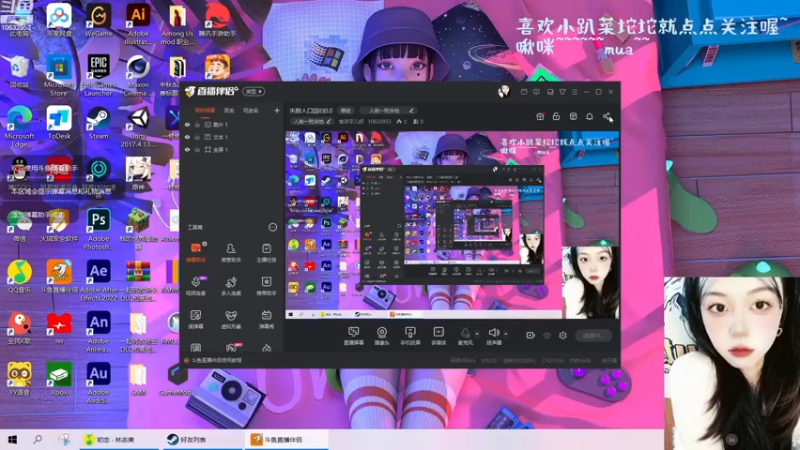The width and height of the screenshot is (800, 450).
Task: Open the Windows Start menu
Action: 12,439
